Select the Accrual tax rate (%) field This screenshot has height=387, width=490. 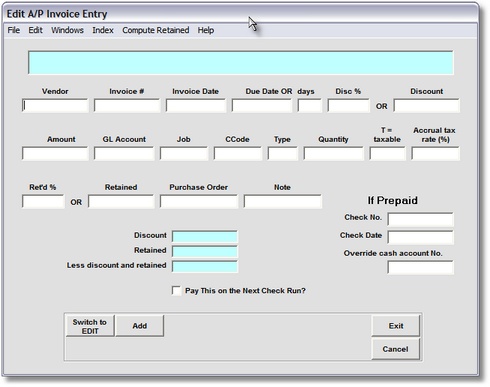pyautogui.click(x=435, y=154)
